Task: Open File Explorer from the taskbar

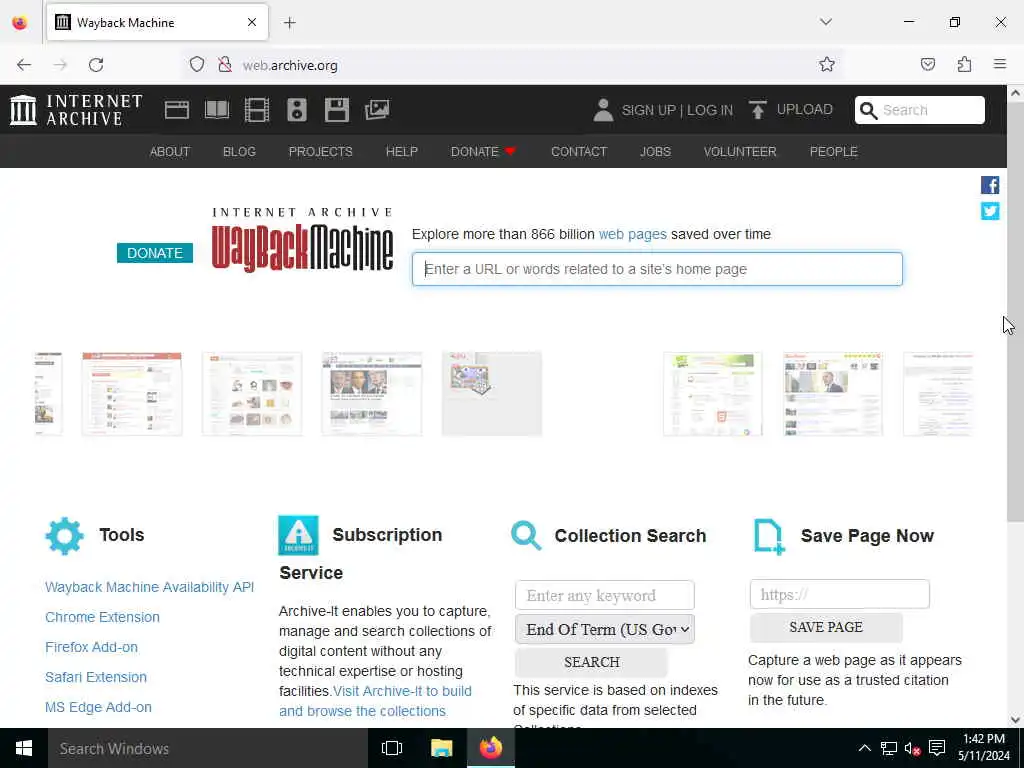Action: pos(441,748)
